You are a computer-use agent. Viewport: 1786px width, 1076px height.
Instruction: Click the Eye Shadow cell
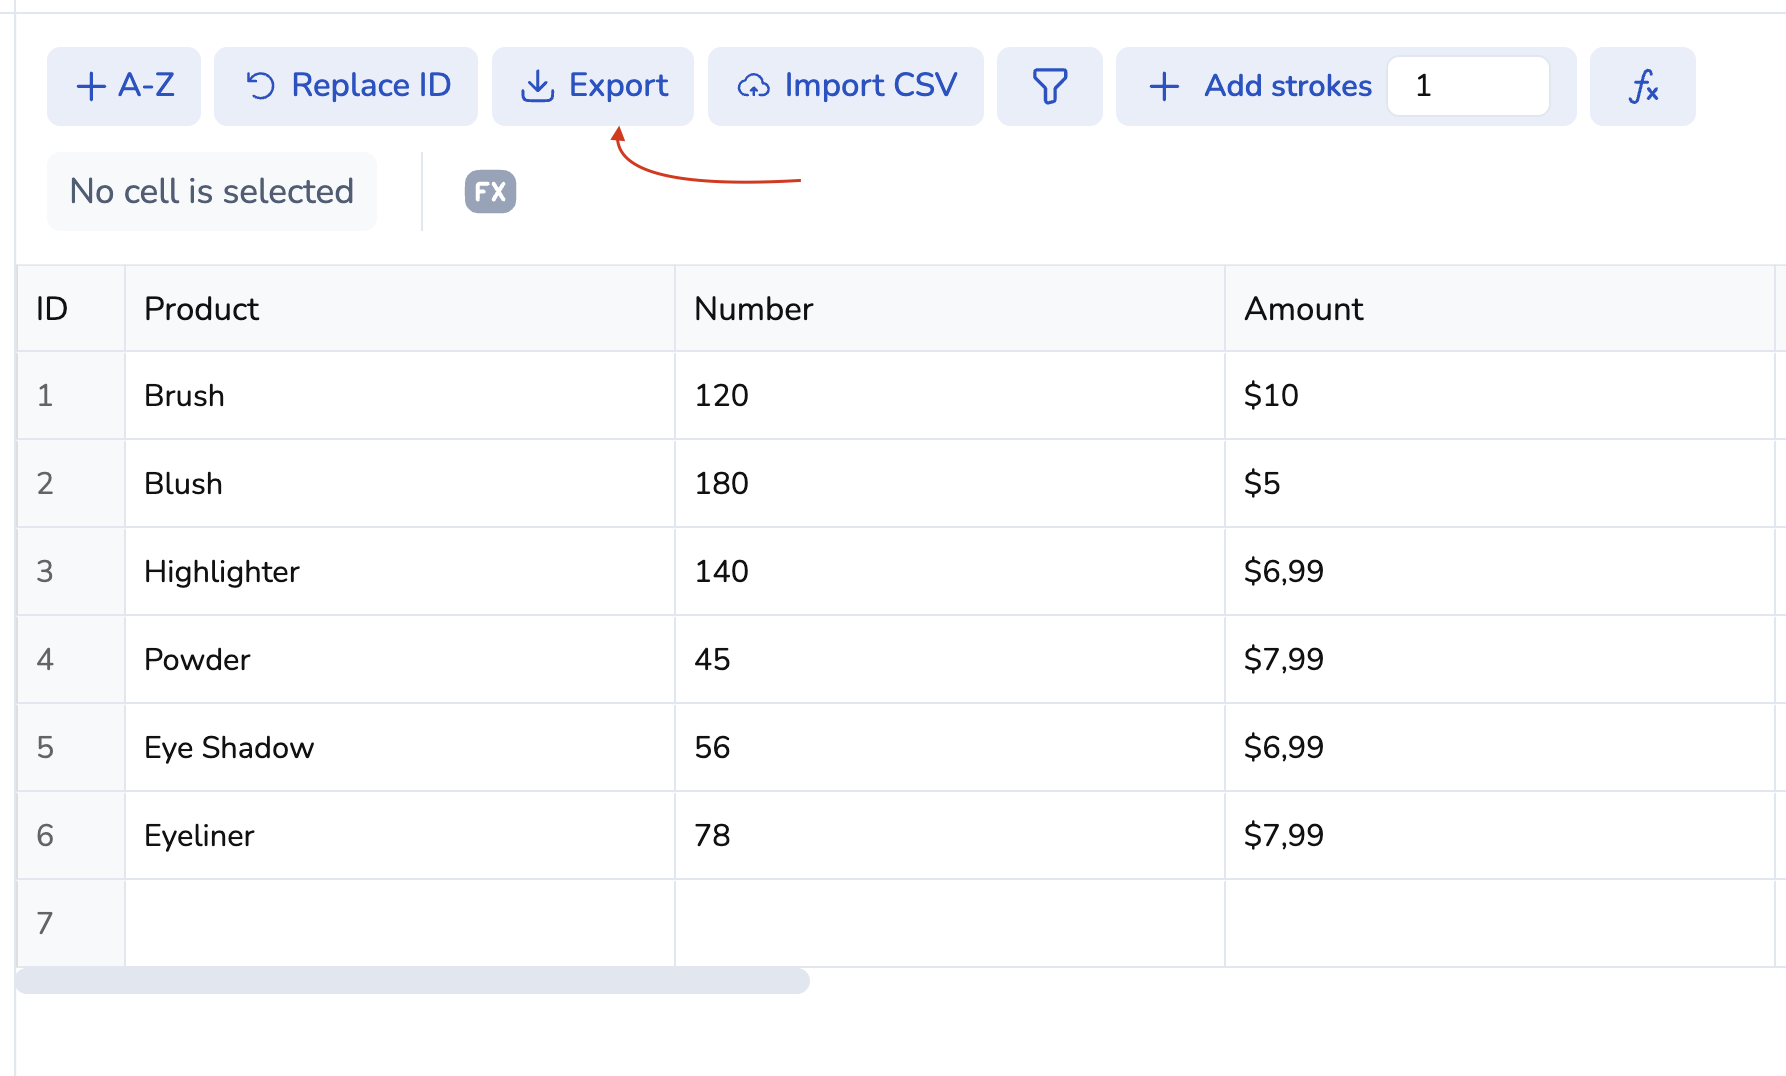399,748
